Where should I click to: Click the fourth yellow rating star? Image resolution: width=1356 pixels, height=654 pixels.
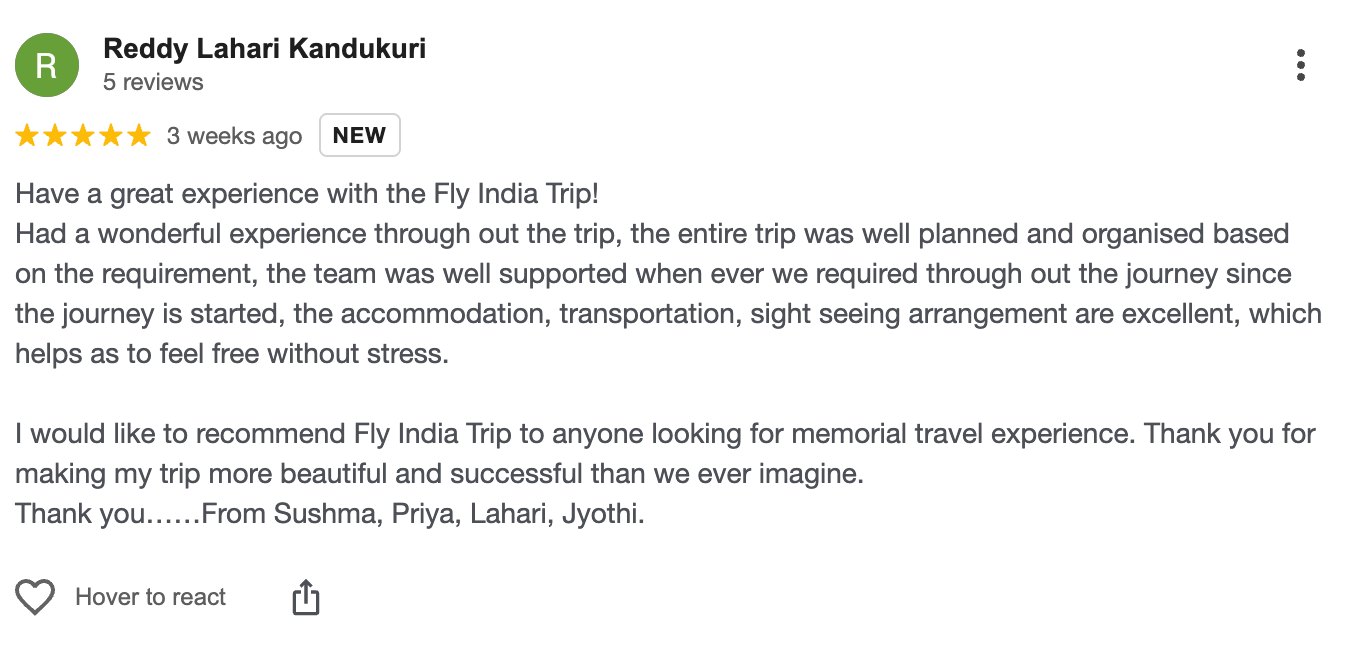[x=111, y=136]
